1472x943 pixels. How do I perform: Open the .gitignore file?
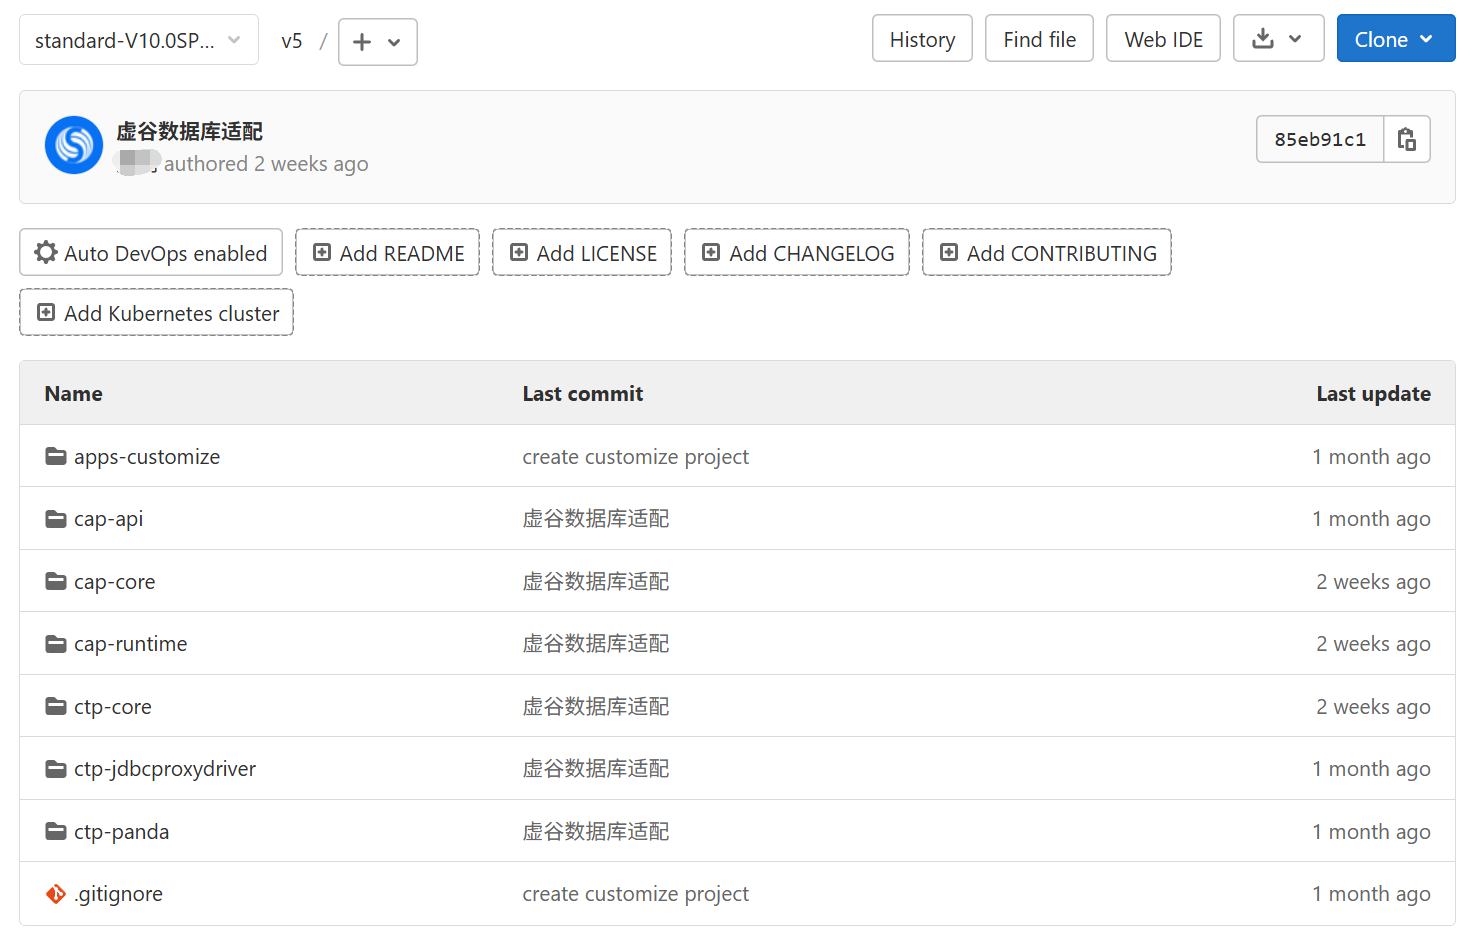click(x=118, y=894)
